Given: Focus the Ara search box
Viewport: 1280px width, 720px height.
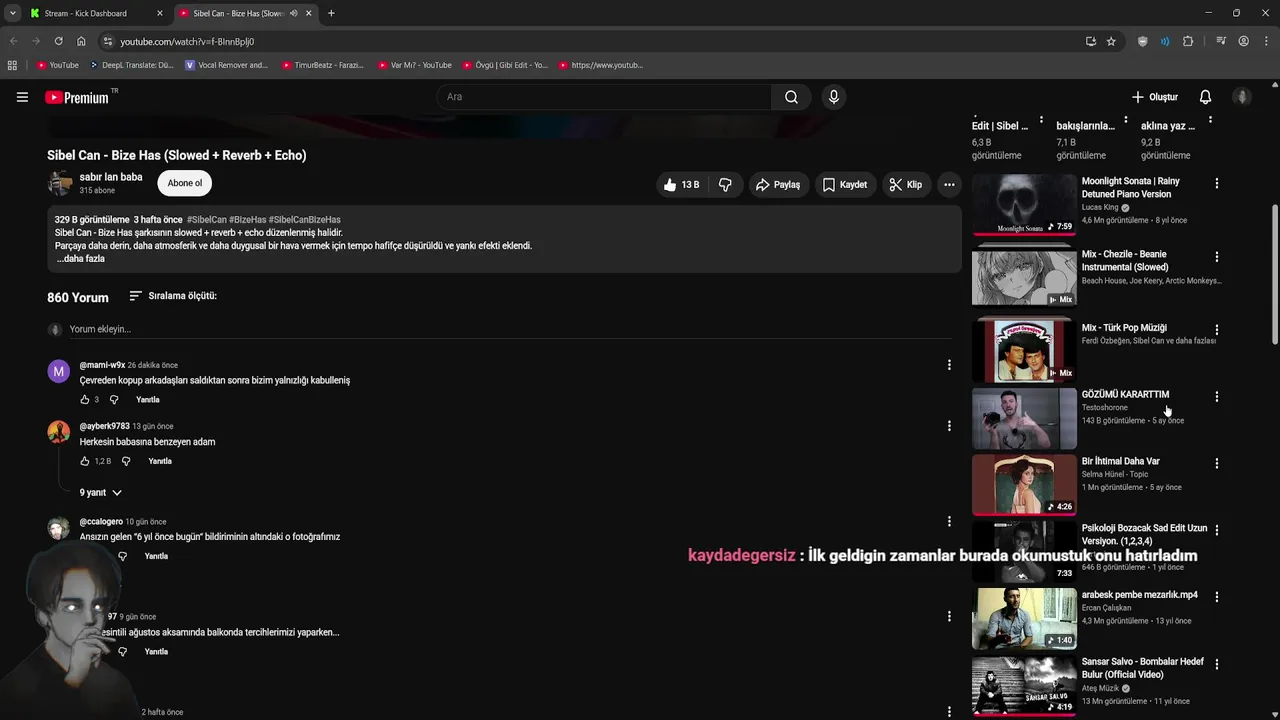Looking at the screenshot, I should tap(604, 97).
